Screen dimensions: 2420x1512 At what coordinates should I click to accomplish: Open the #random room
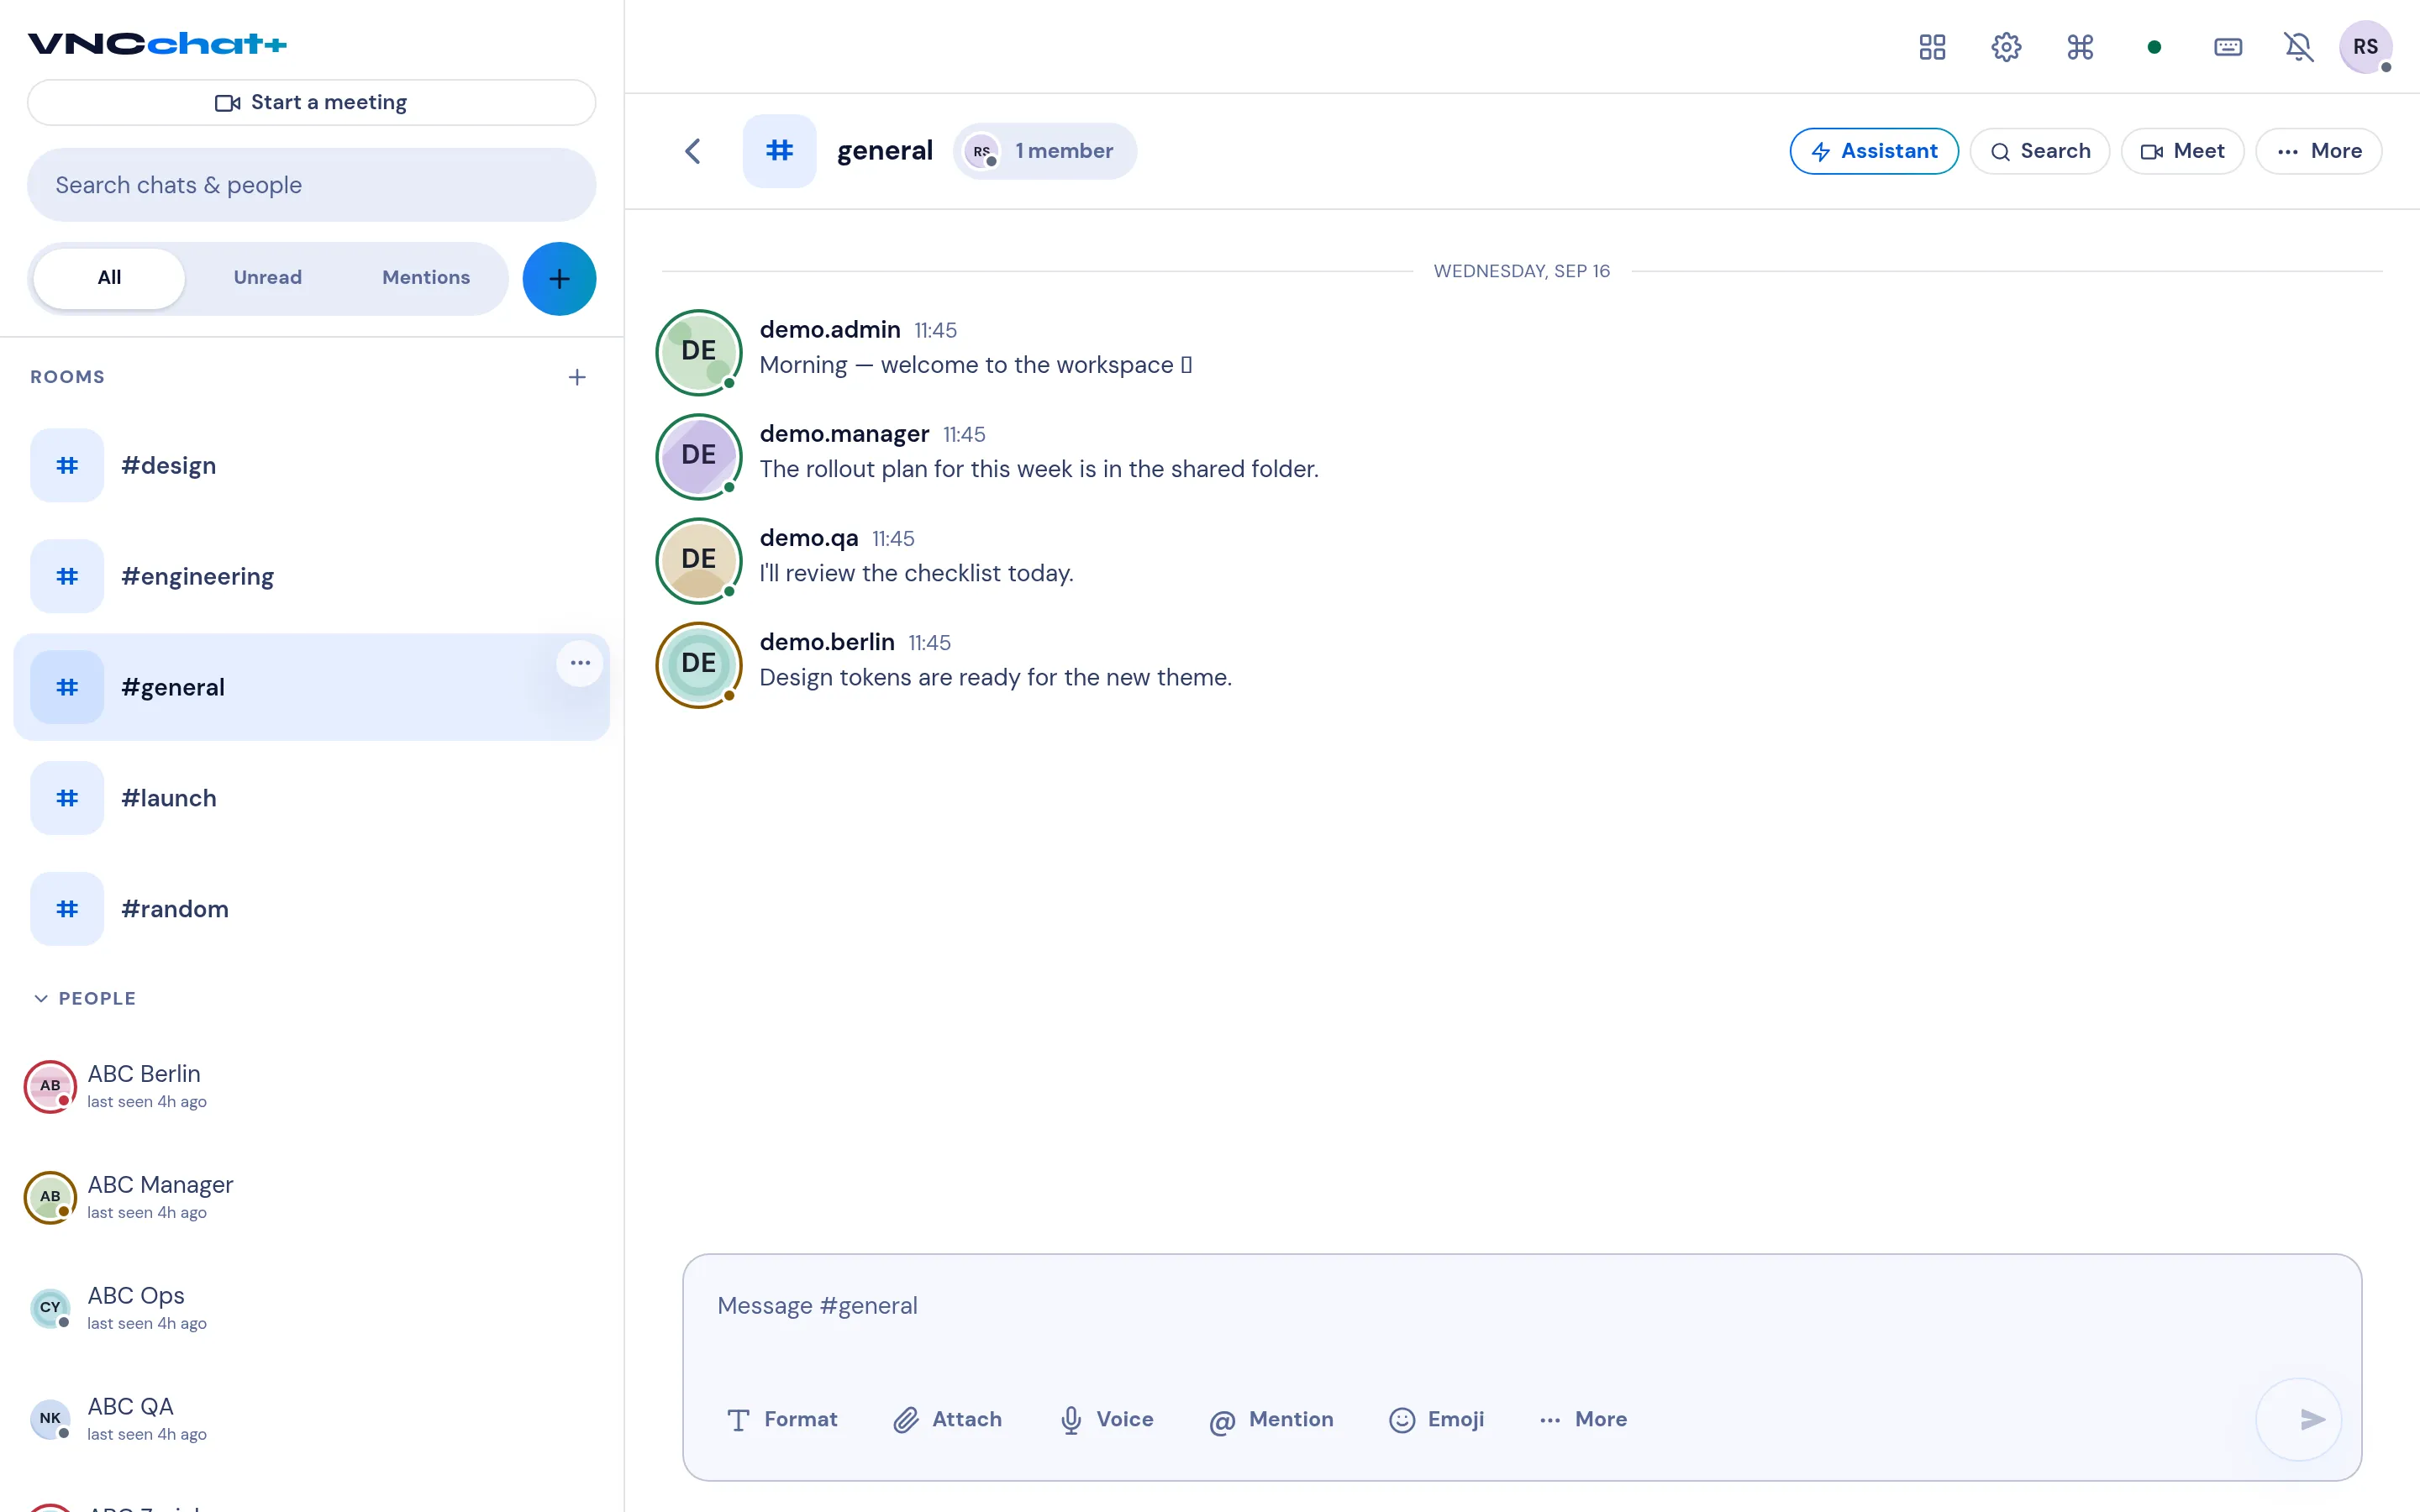coord(311,909)
